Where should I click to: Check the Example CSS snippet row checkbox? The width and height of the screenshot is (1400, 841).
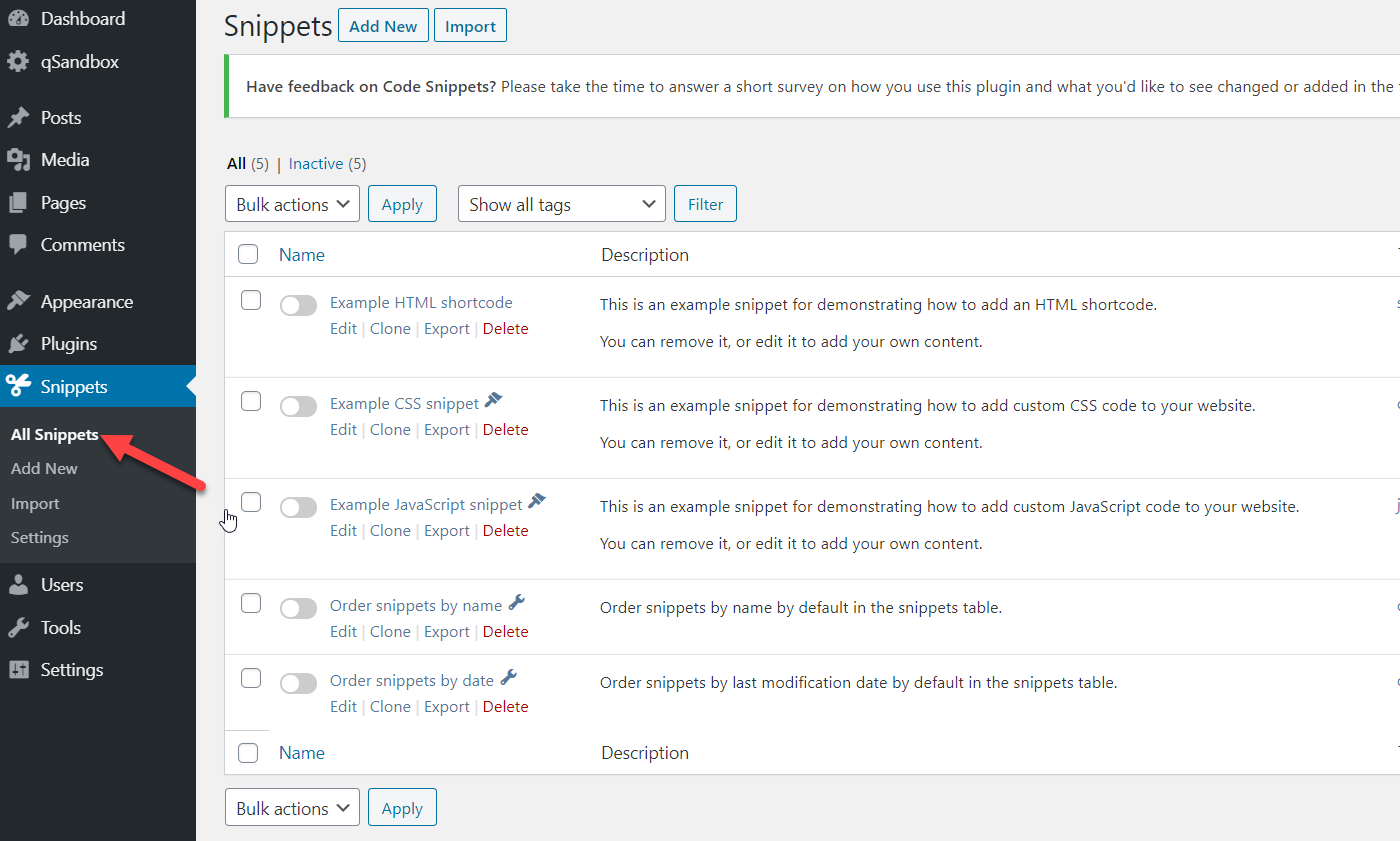tap(251, 401)
